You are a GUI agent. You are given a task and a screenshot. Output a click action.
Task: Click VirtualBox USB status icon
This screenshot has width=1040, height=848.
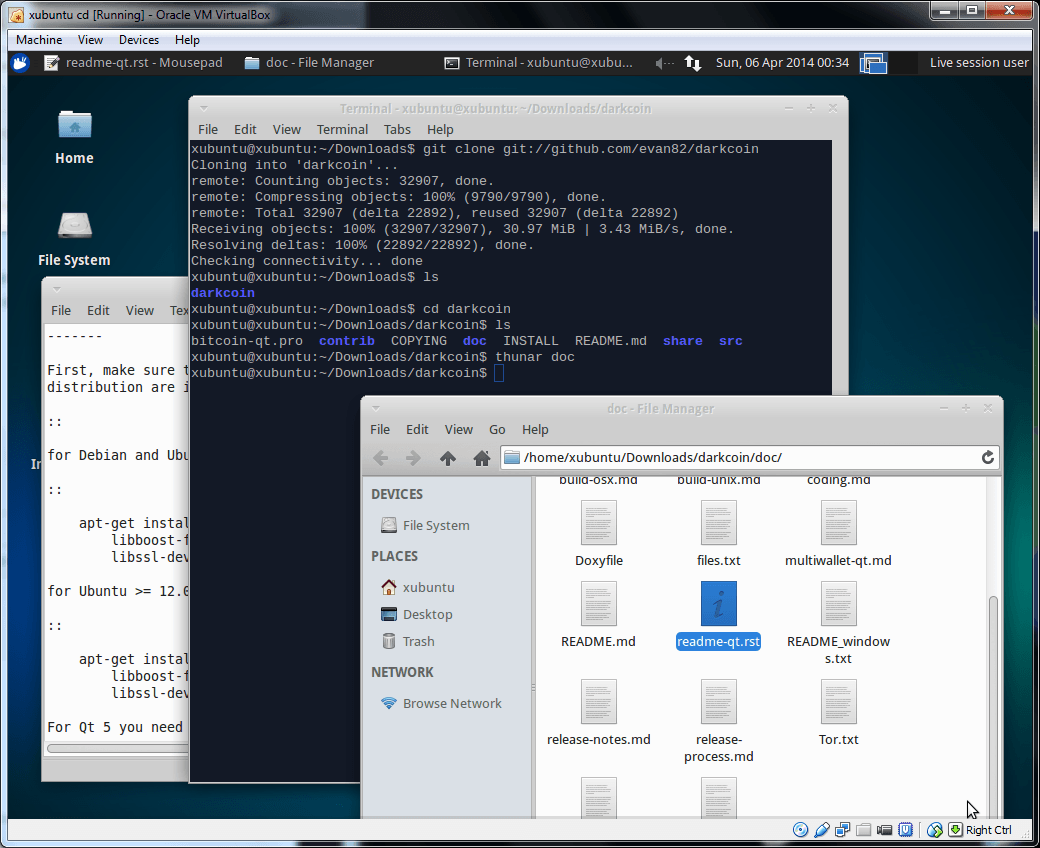click(821, 829)
